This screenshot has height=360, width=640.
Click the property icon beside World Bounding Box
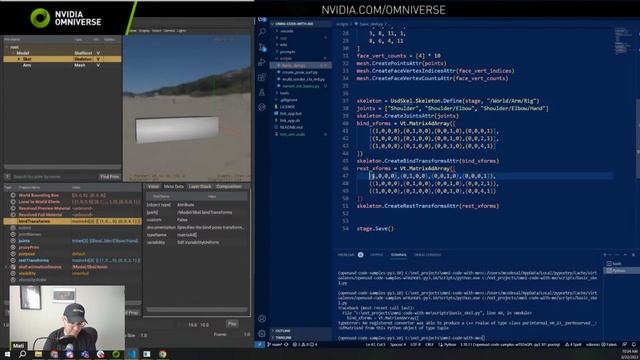13,196
